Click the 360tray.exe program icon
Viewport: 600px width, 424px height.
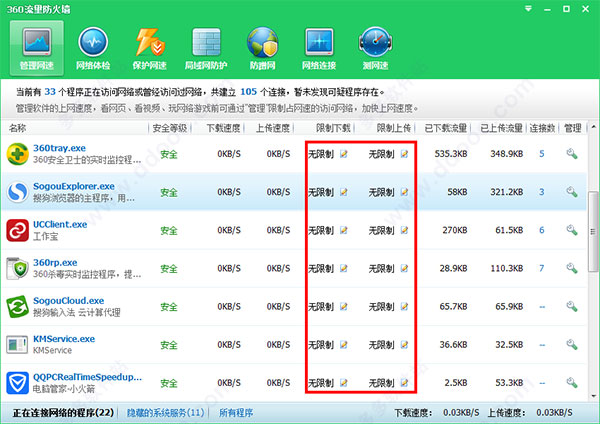point(18,154)
